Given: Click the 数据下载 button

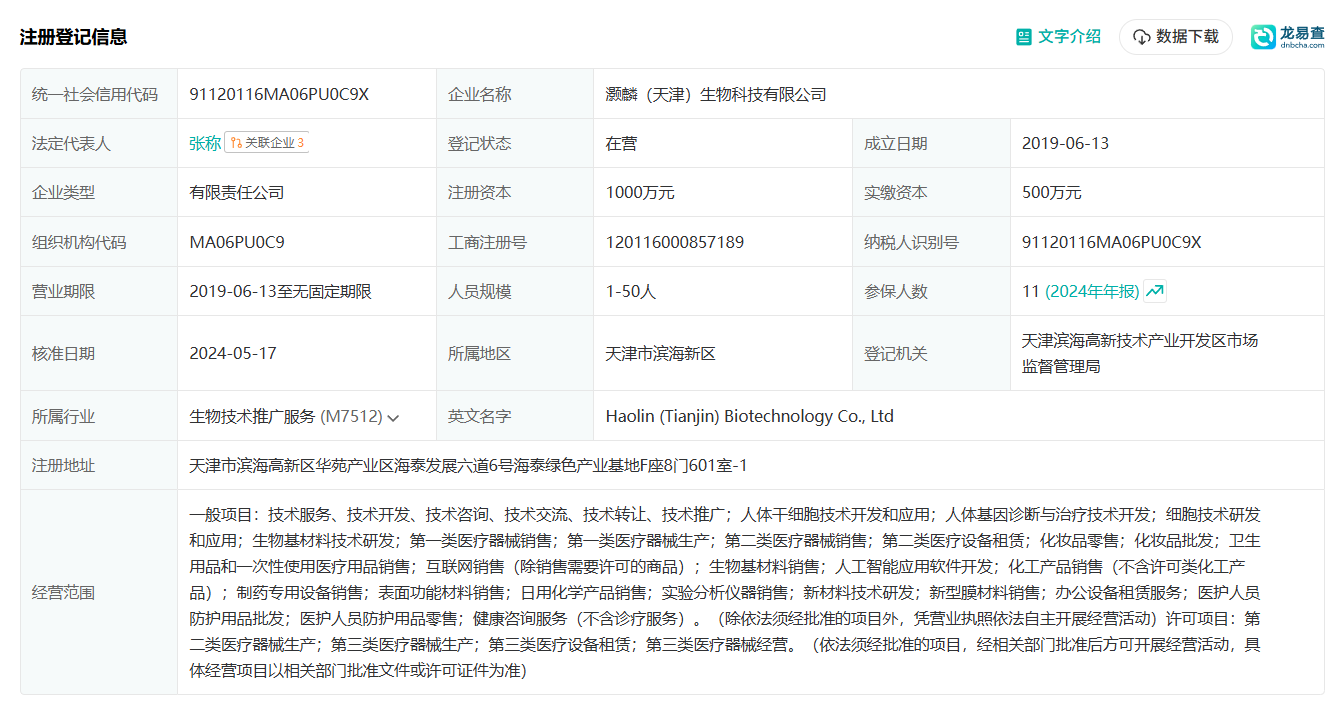Looking at the screenshot, I should coord(1176,37).
